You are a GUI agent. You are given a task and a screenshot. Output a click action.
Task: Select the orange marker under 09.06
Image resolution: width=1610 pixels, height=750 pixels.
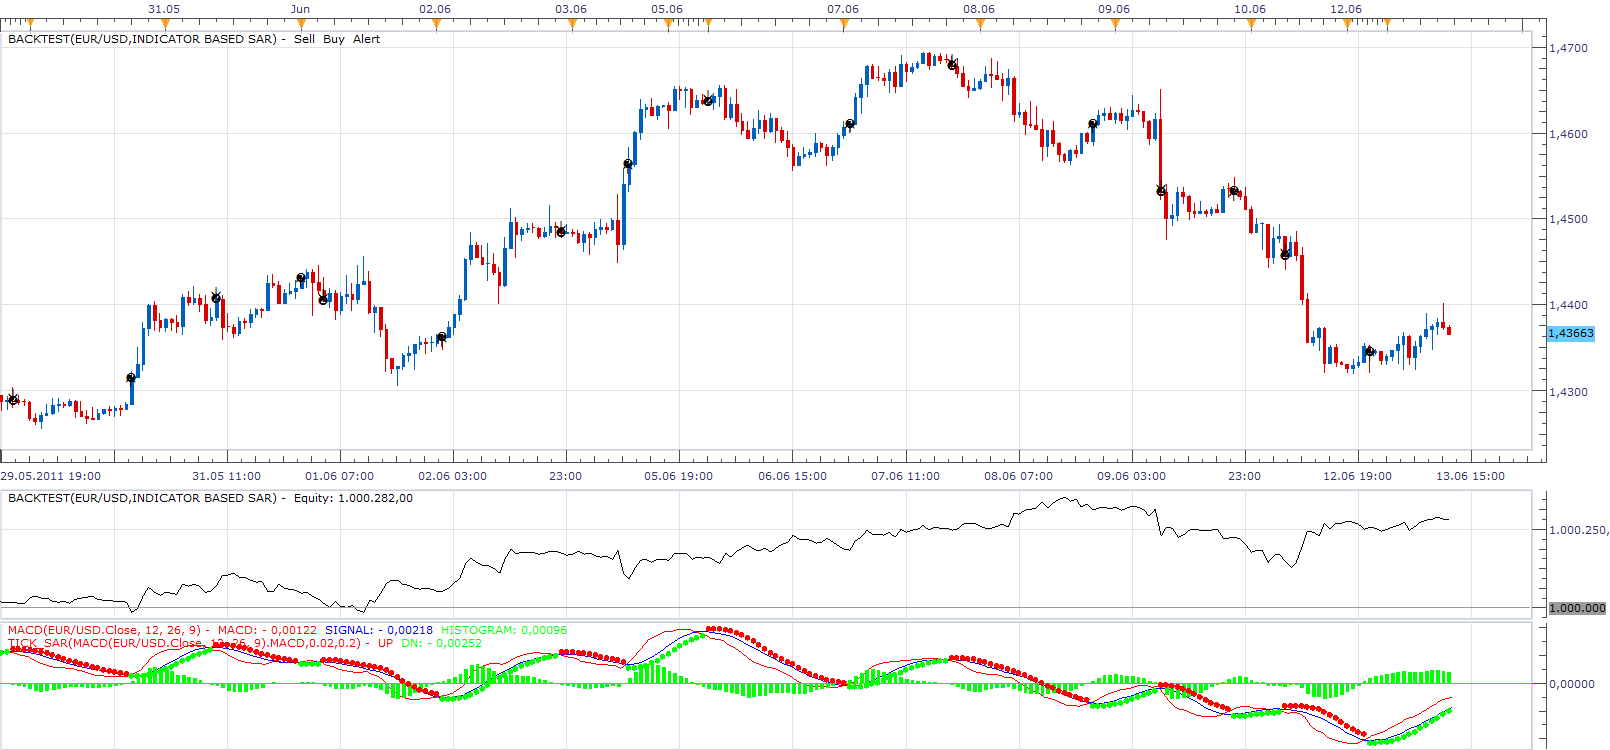click(x=1115, y=24)
